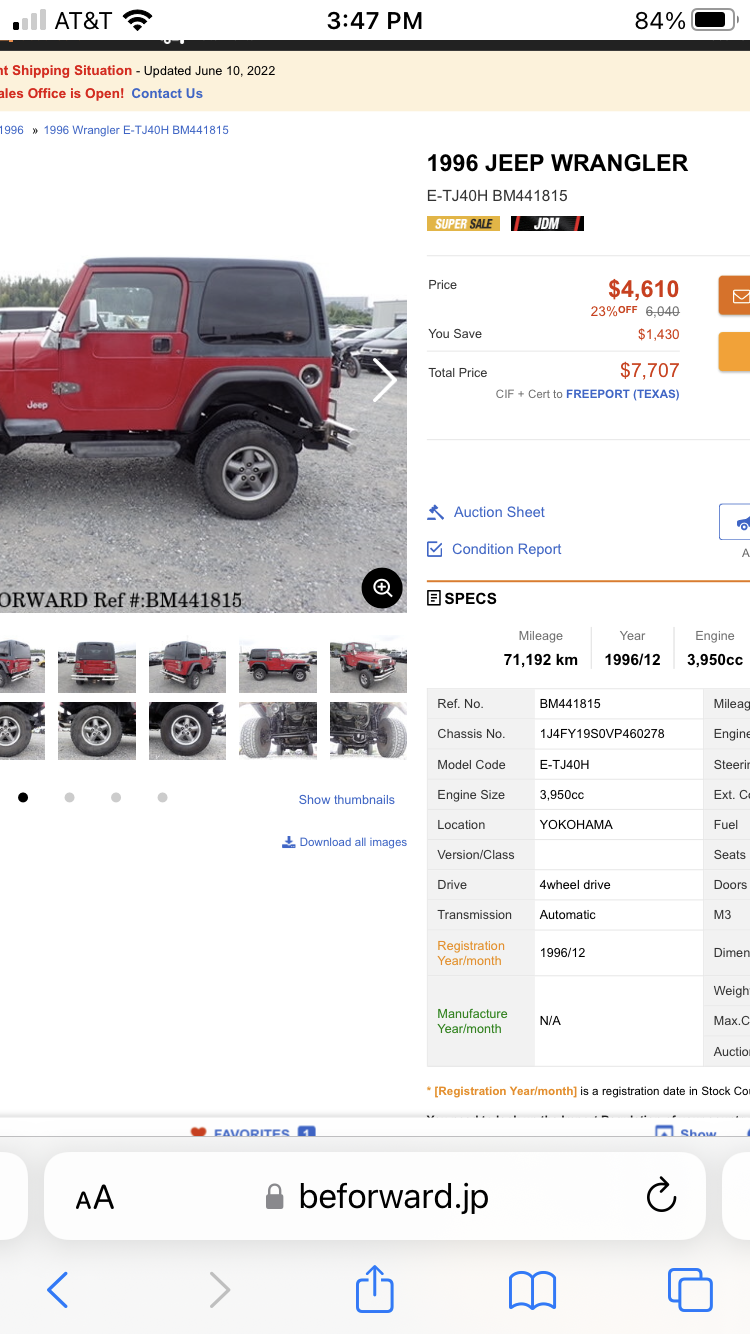This screenshot has height=1334, width=750.
Task: Open Safari bookmarks
Action: tap(532, 1289)
